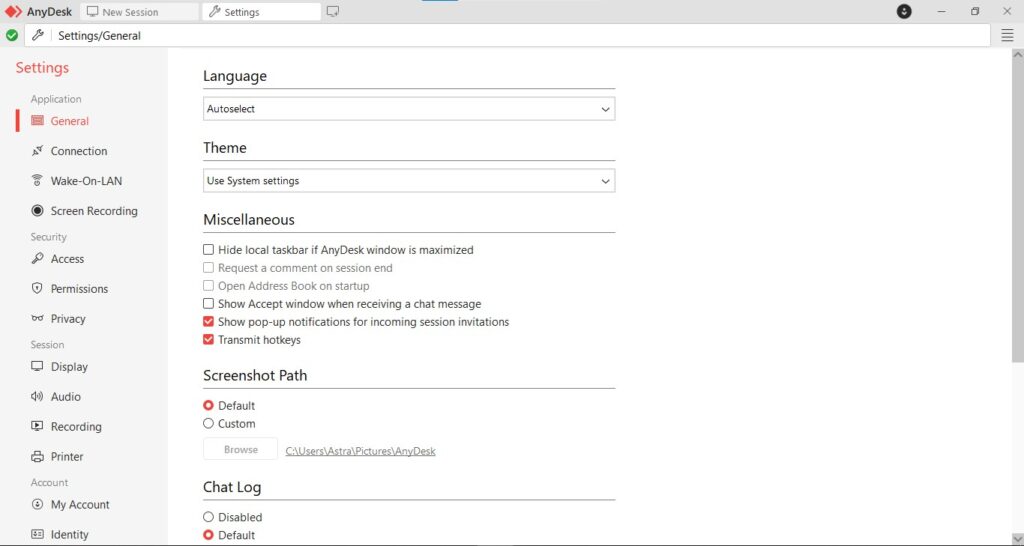Click the monitor icon on New Session tab
This screenshot has height=546, width=1024.
pos(93,12)
